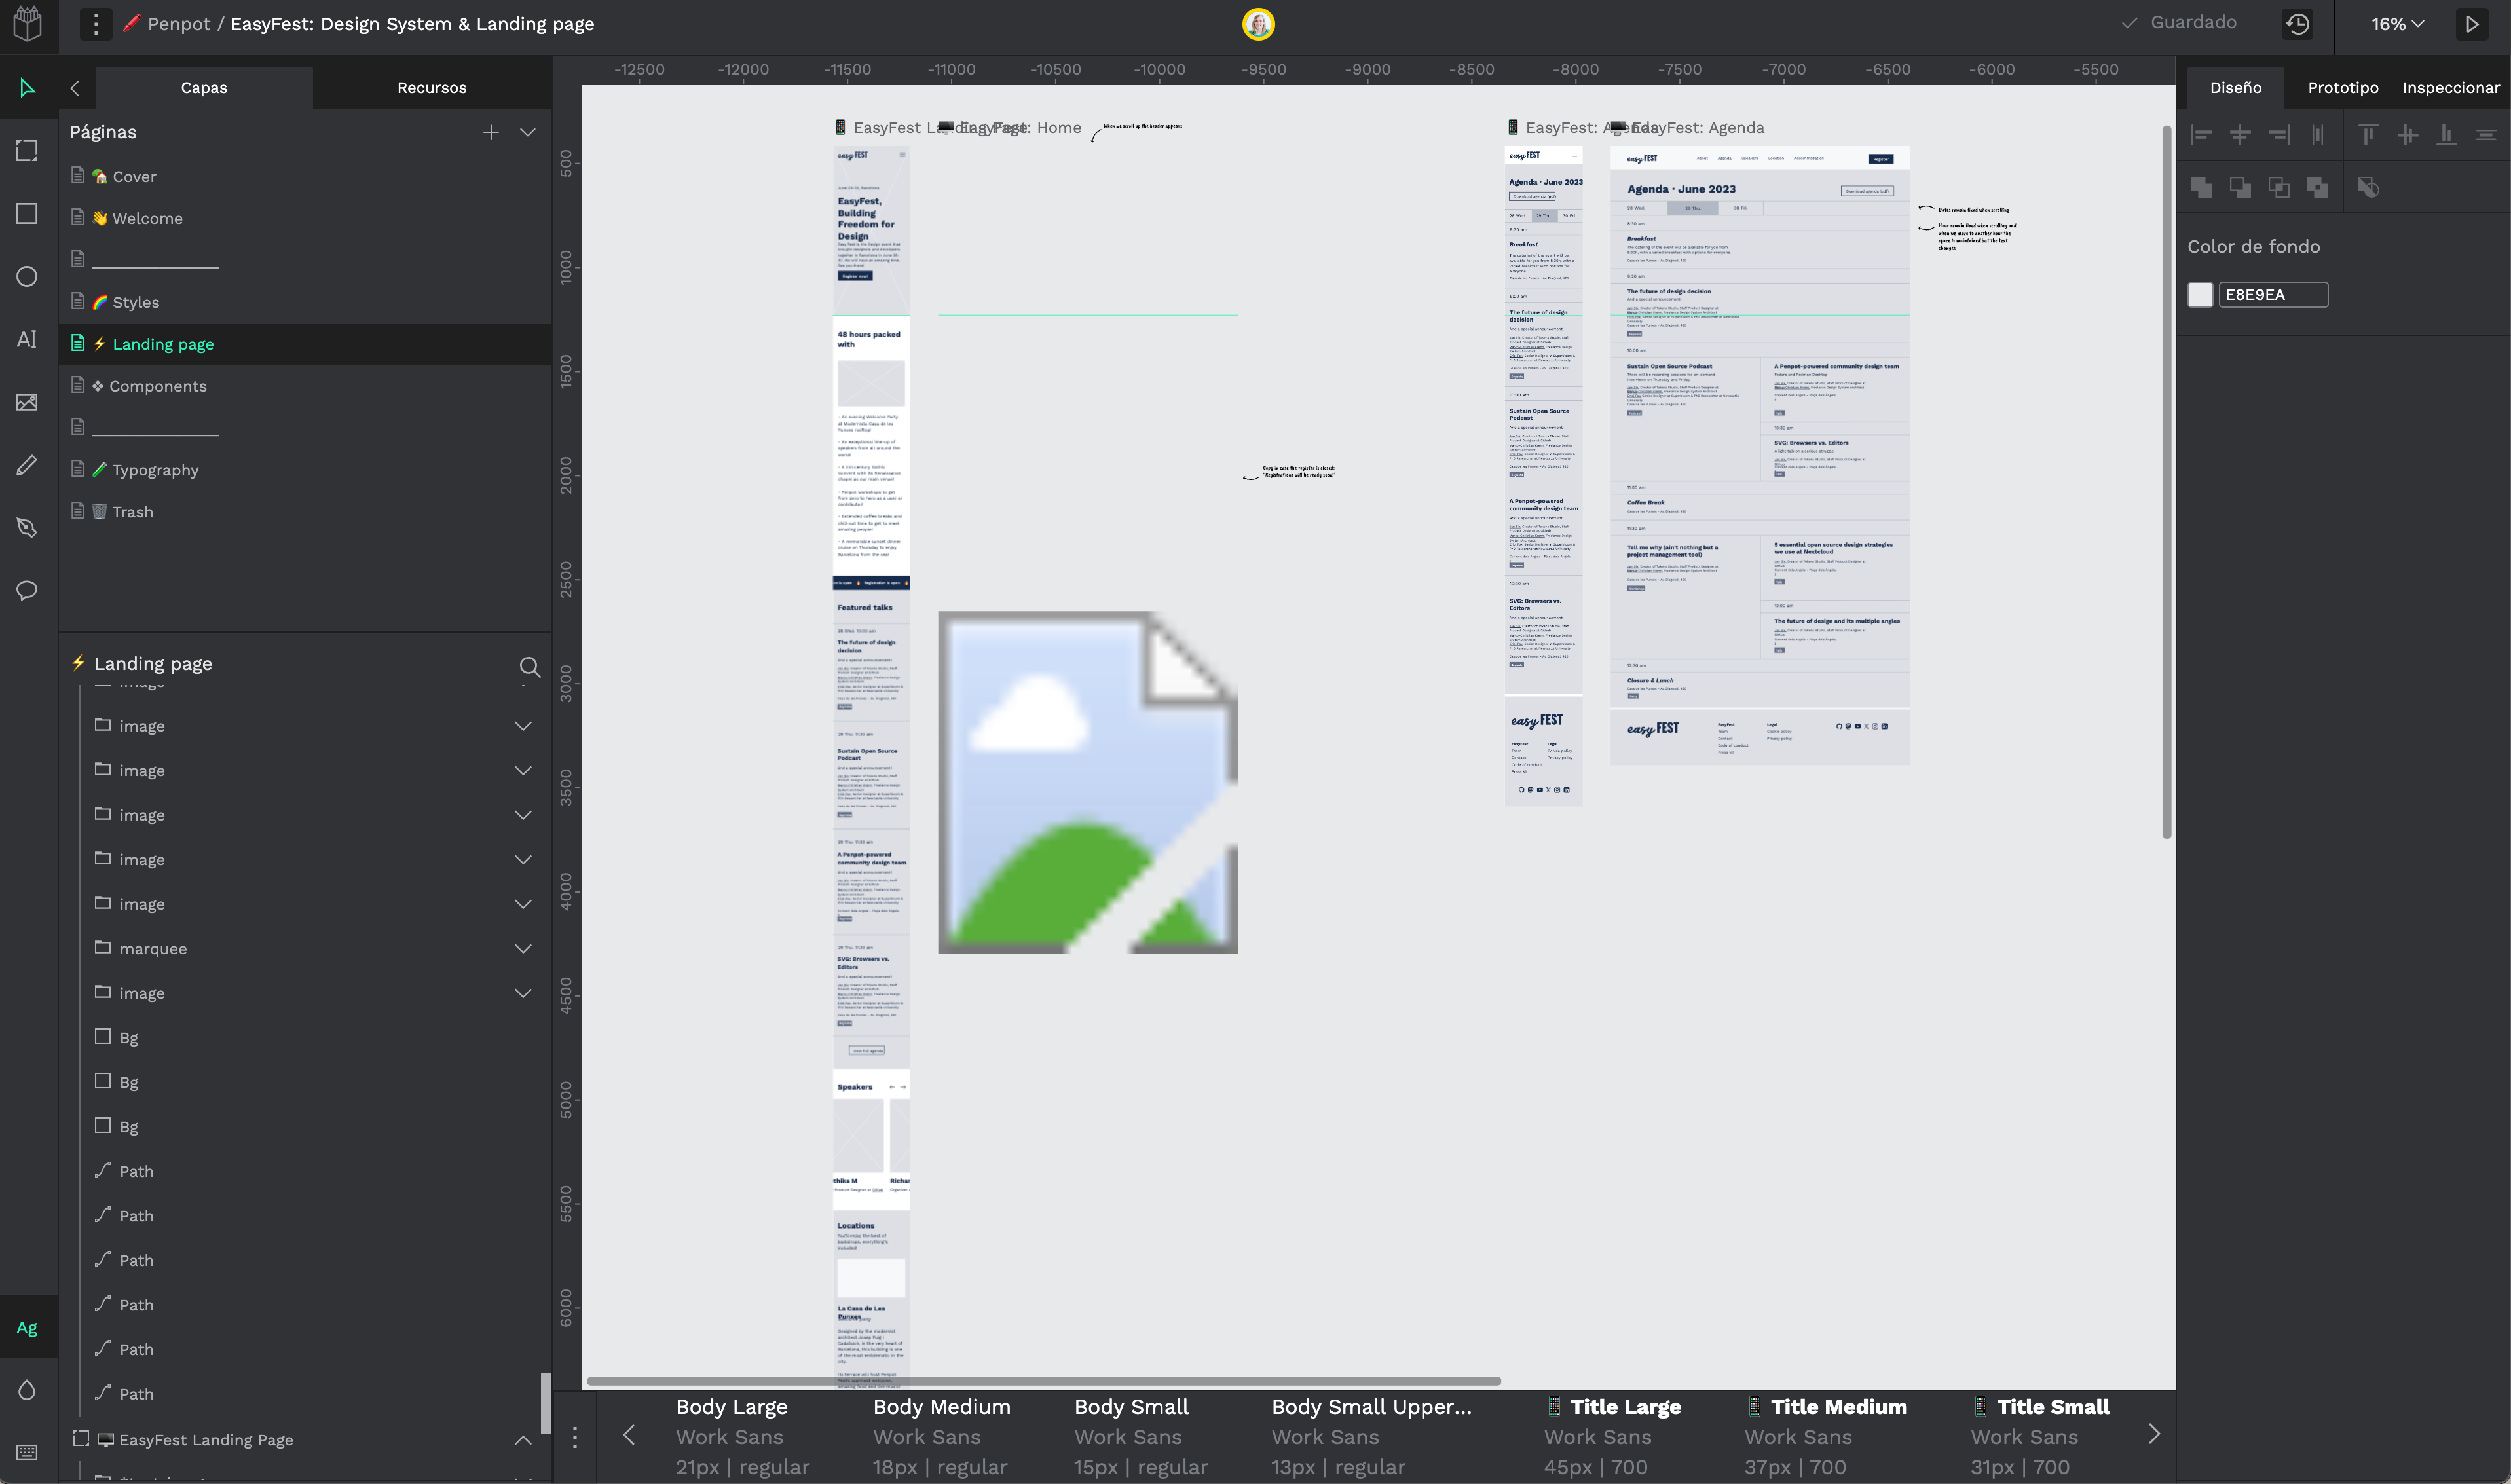This screenshot has width=2511, height=1484.
Task: Start presentation with the play button
Action: [x=2471, y=24]
